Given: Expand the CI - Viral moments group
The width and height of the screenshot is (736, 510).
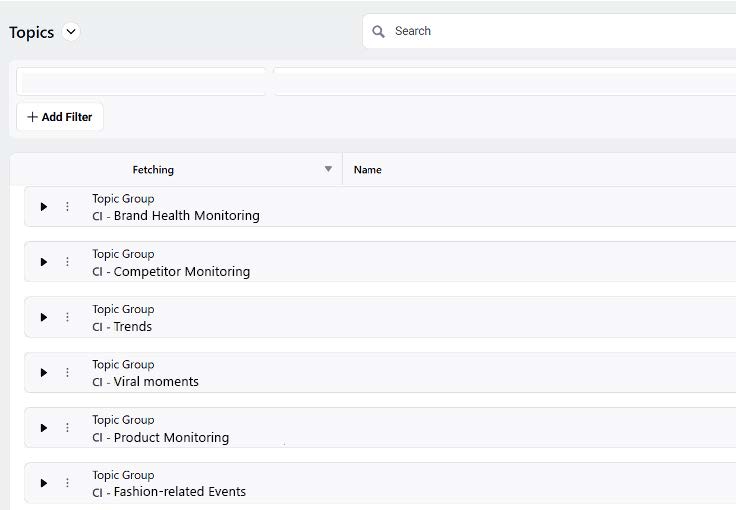Looking at the screenshot, I should 44,373.
